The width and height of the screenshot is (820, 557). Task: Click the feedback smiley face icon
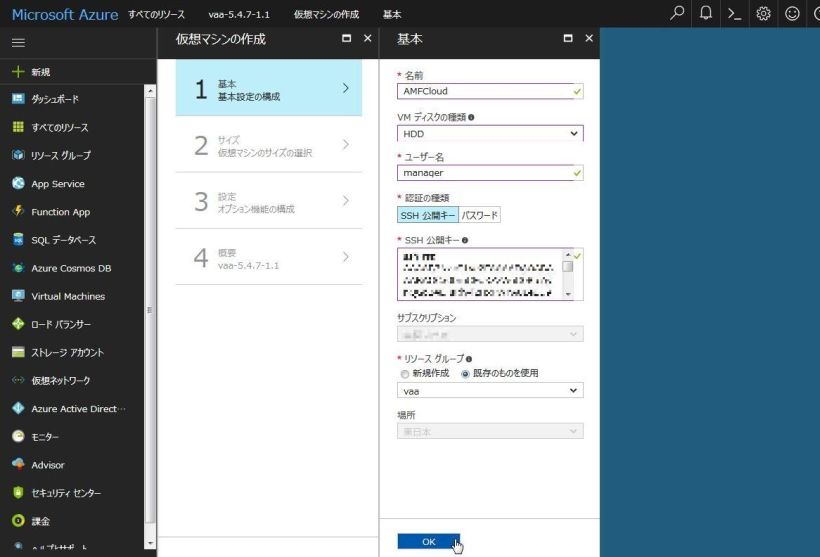click(792, 14)
